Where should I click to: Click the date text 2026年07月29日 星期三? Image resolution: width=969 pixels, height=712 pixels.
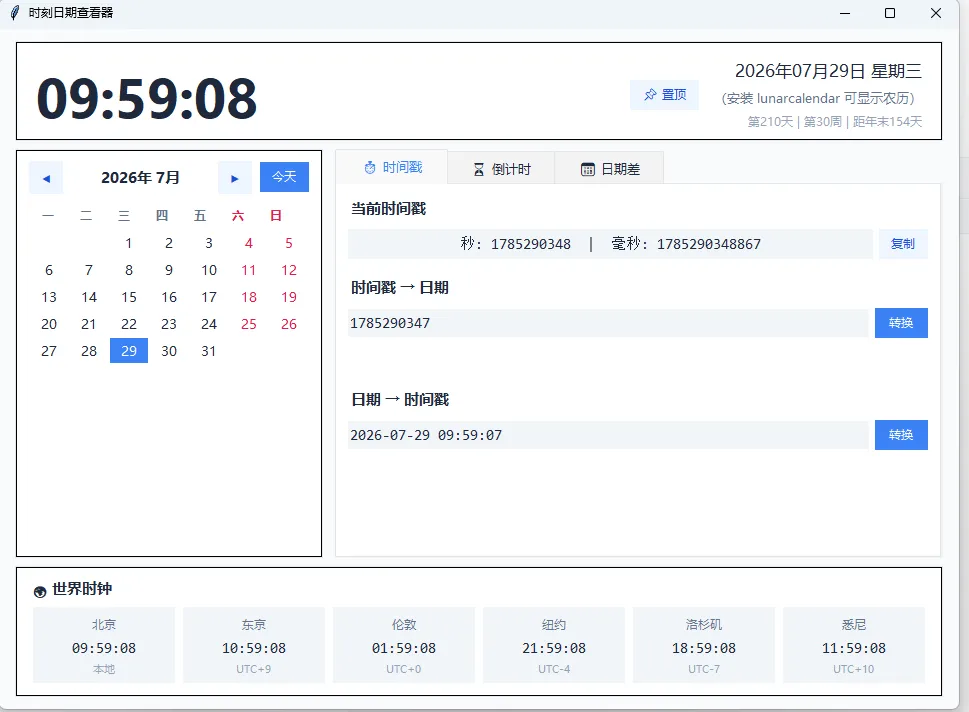tap(828, 71)
